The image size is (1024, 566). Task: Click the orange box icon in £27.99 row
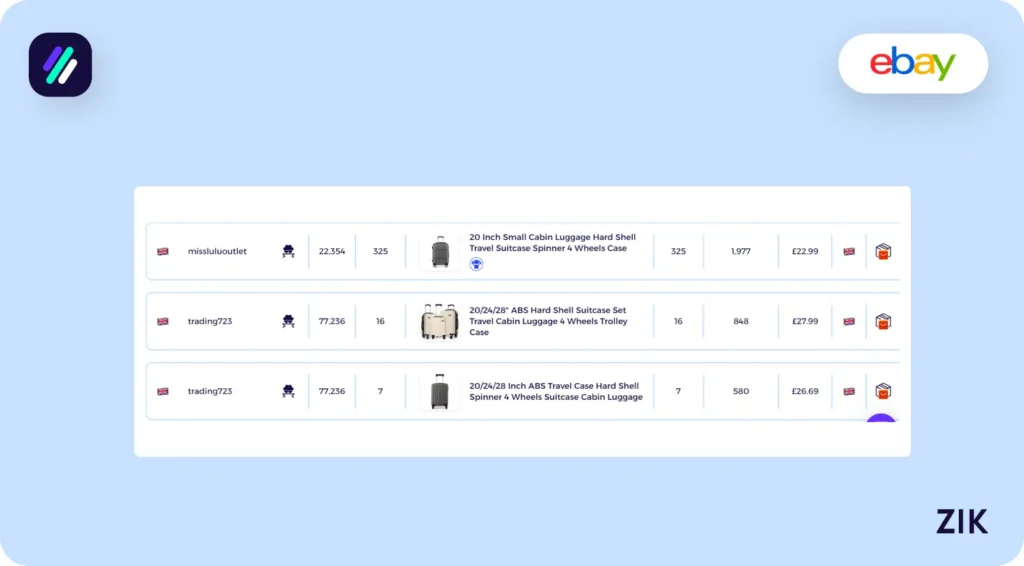coord(883,321)
